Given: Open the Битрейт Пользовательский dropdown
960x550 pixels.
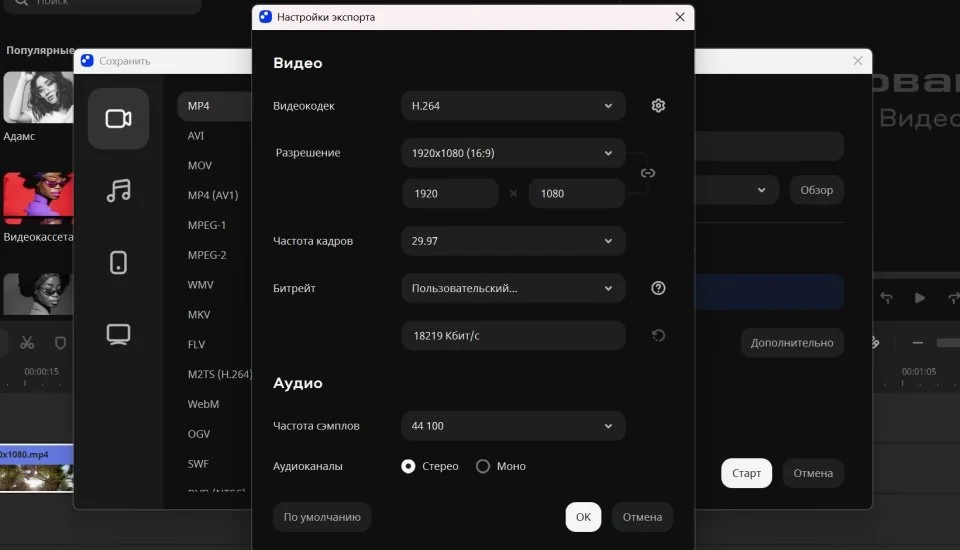Looking at the screenshot, I should click(513, 288).
